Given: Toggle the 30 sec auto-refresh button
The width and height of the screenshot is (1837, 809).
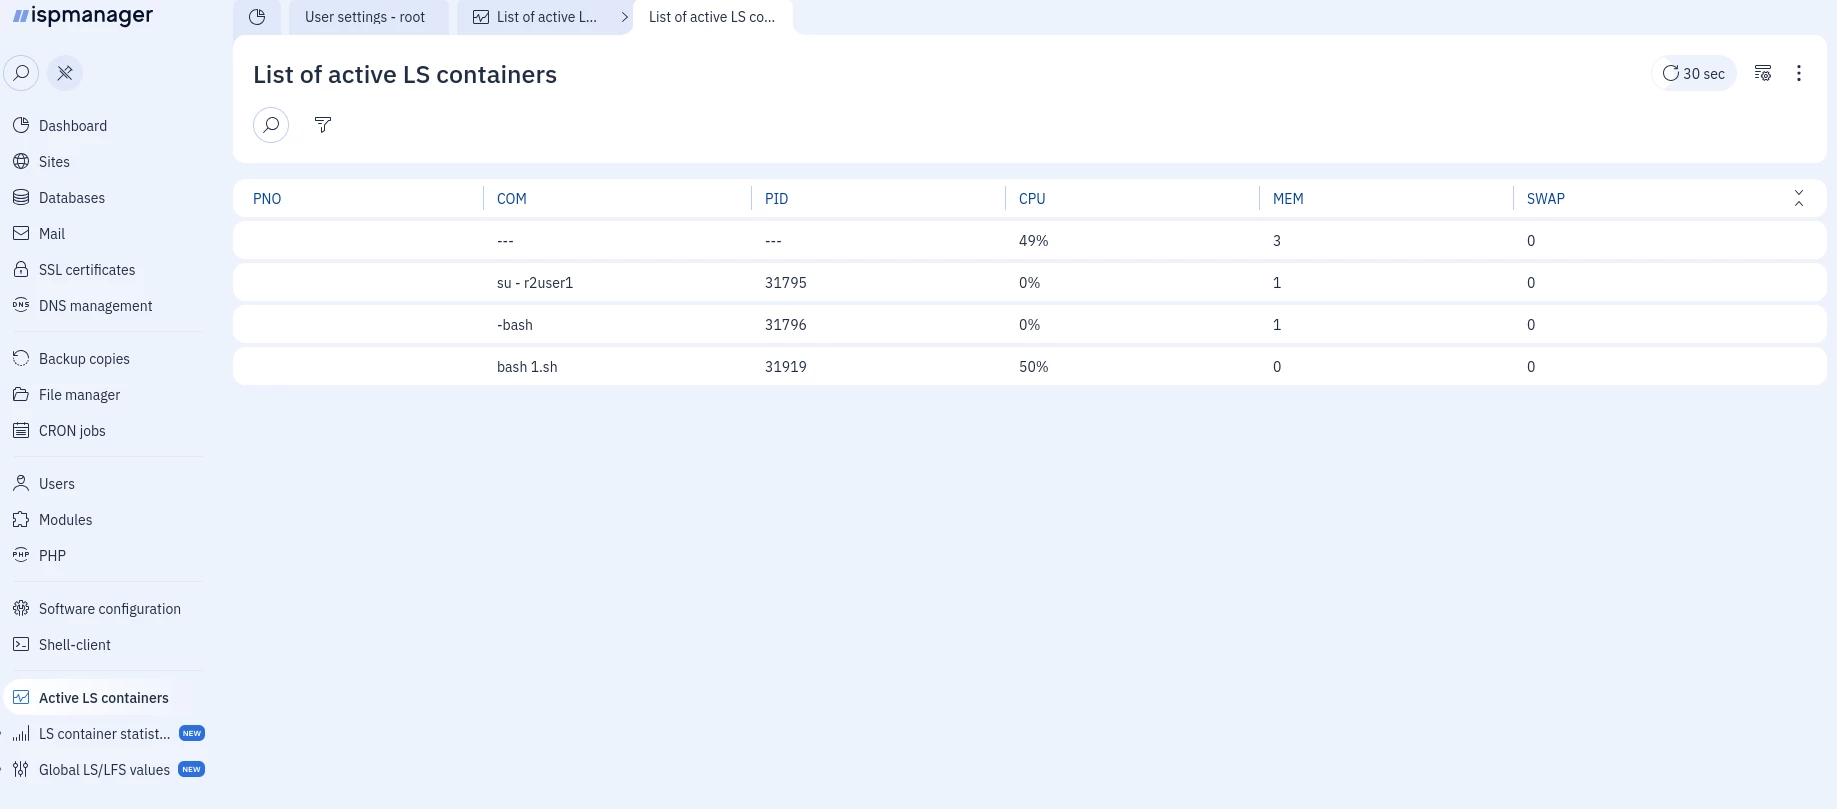Looking at the screenshot, I should (1694, 73).
